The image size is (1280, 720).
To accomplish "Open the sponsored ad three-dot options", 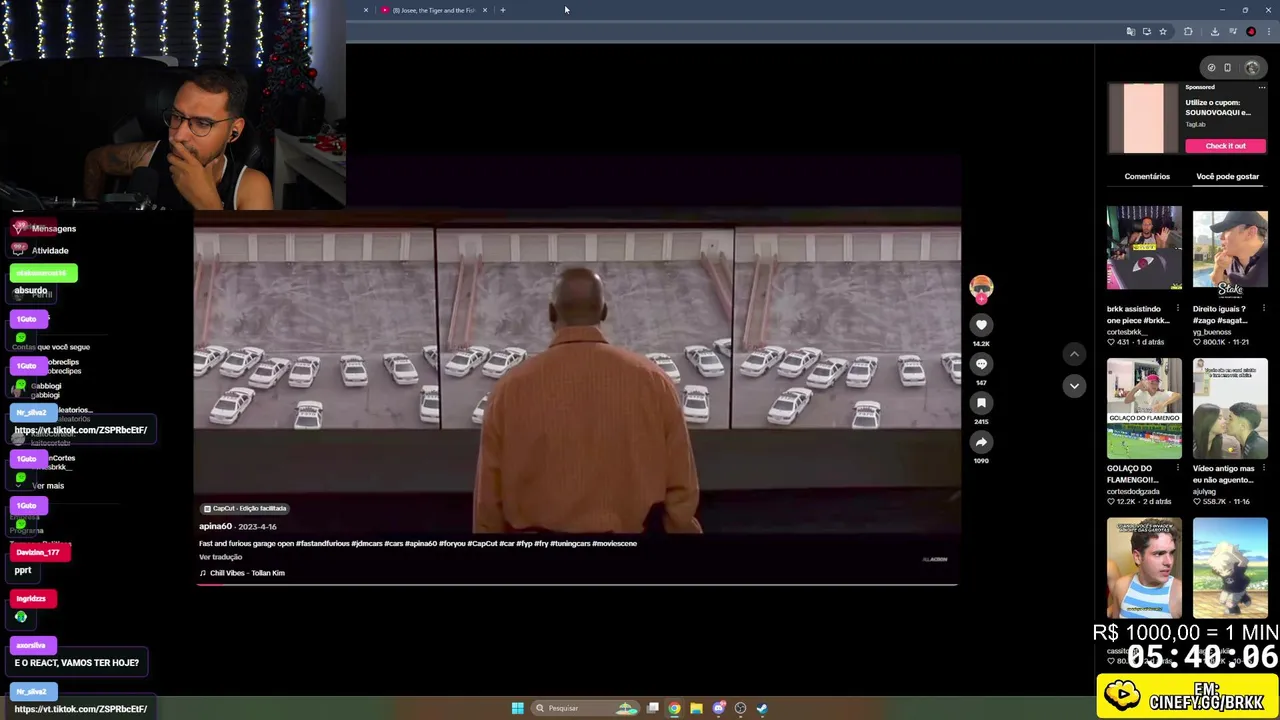I will [x=1261, y=88].
